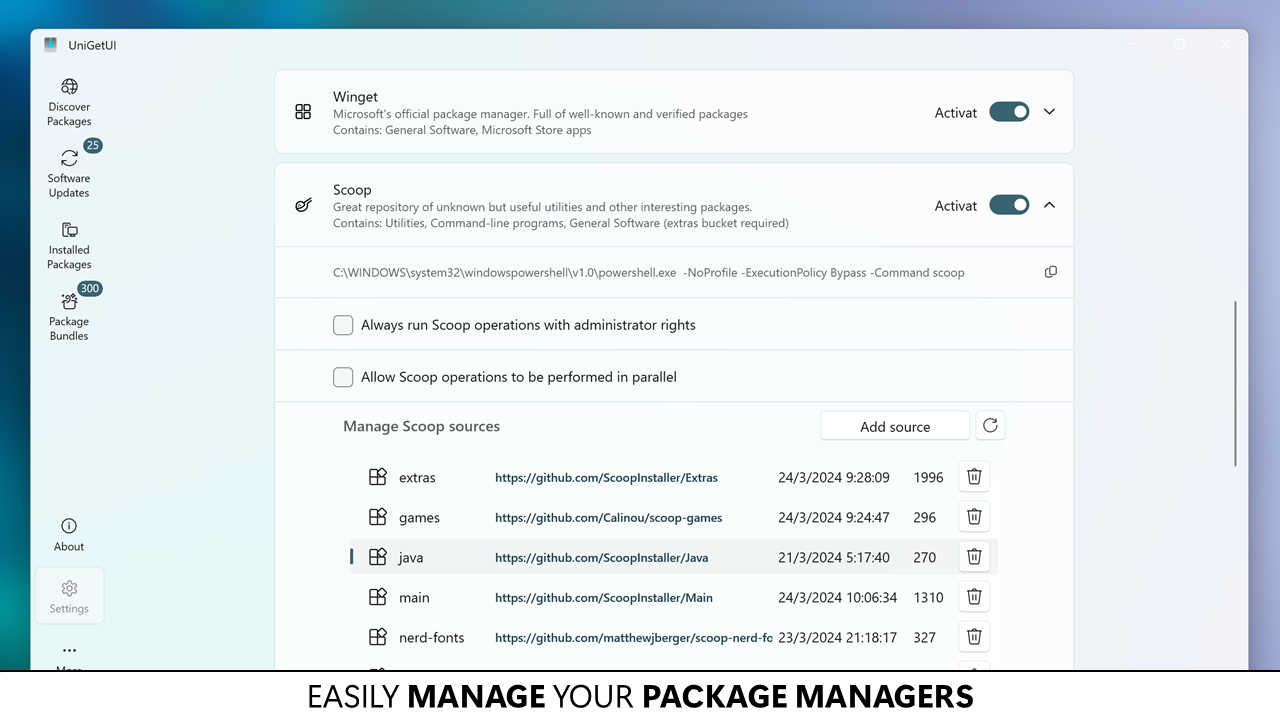Open the ScoopInstaller Extras GitHub link
Screen dimensions: 1280x720
606,477
